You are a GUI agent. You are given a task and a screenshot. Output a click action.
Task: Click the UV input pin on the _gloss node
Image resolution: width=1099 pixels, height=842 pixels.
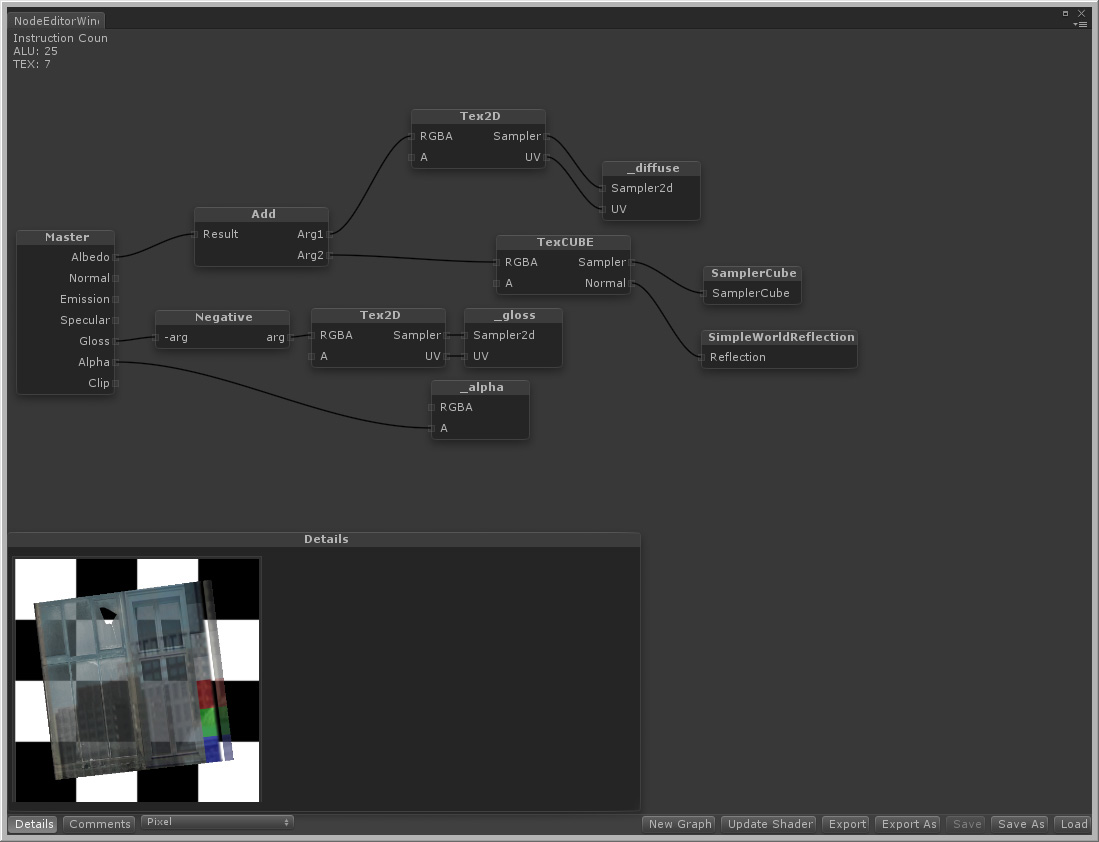466,356
